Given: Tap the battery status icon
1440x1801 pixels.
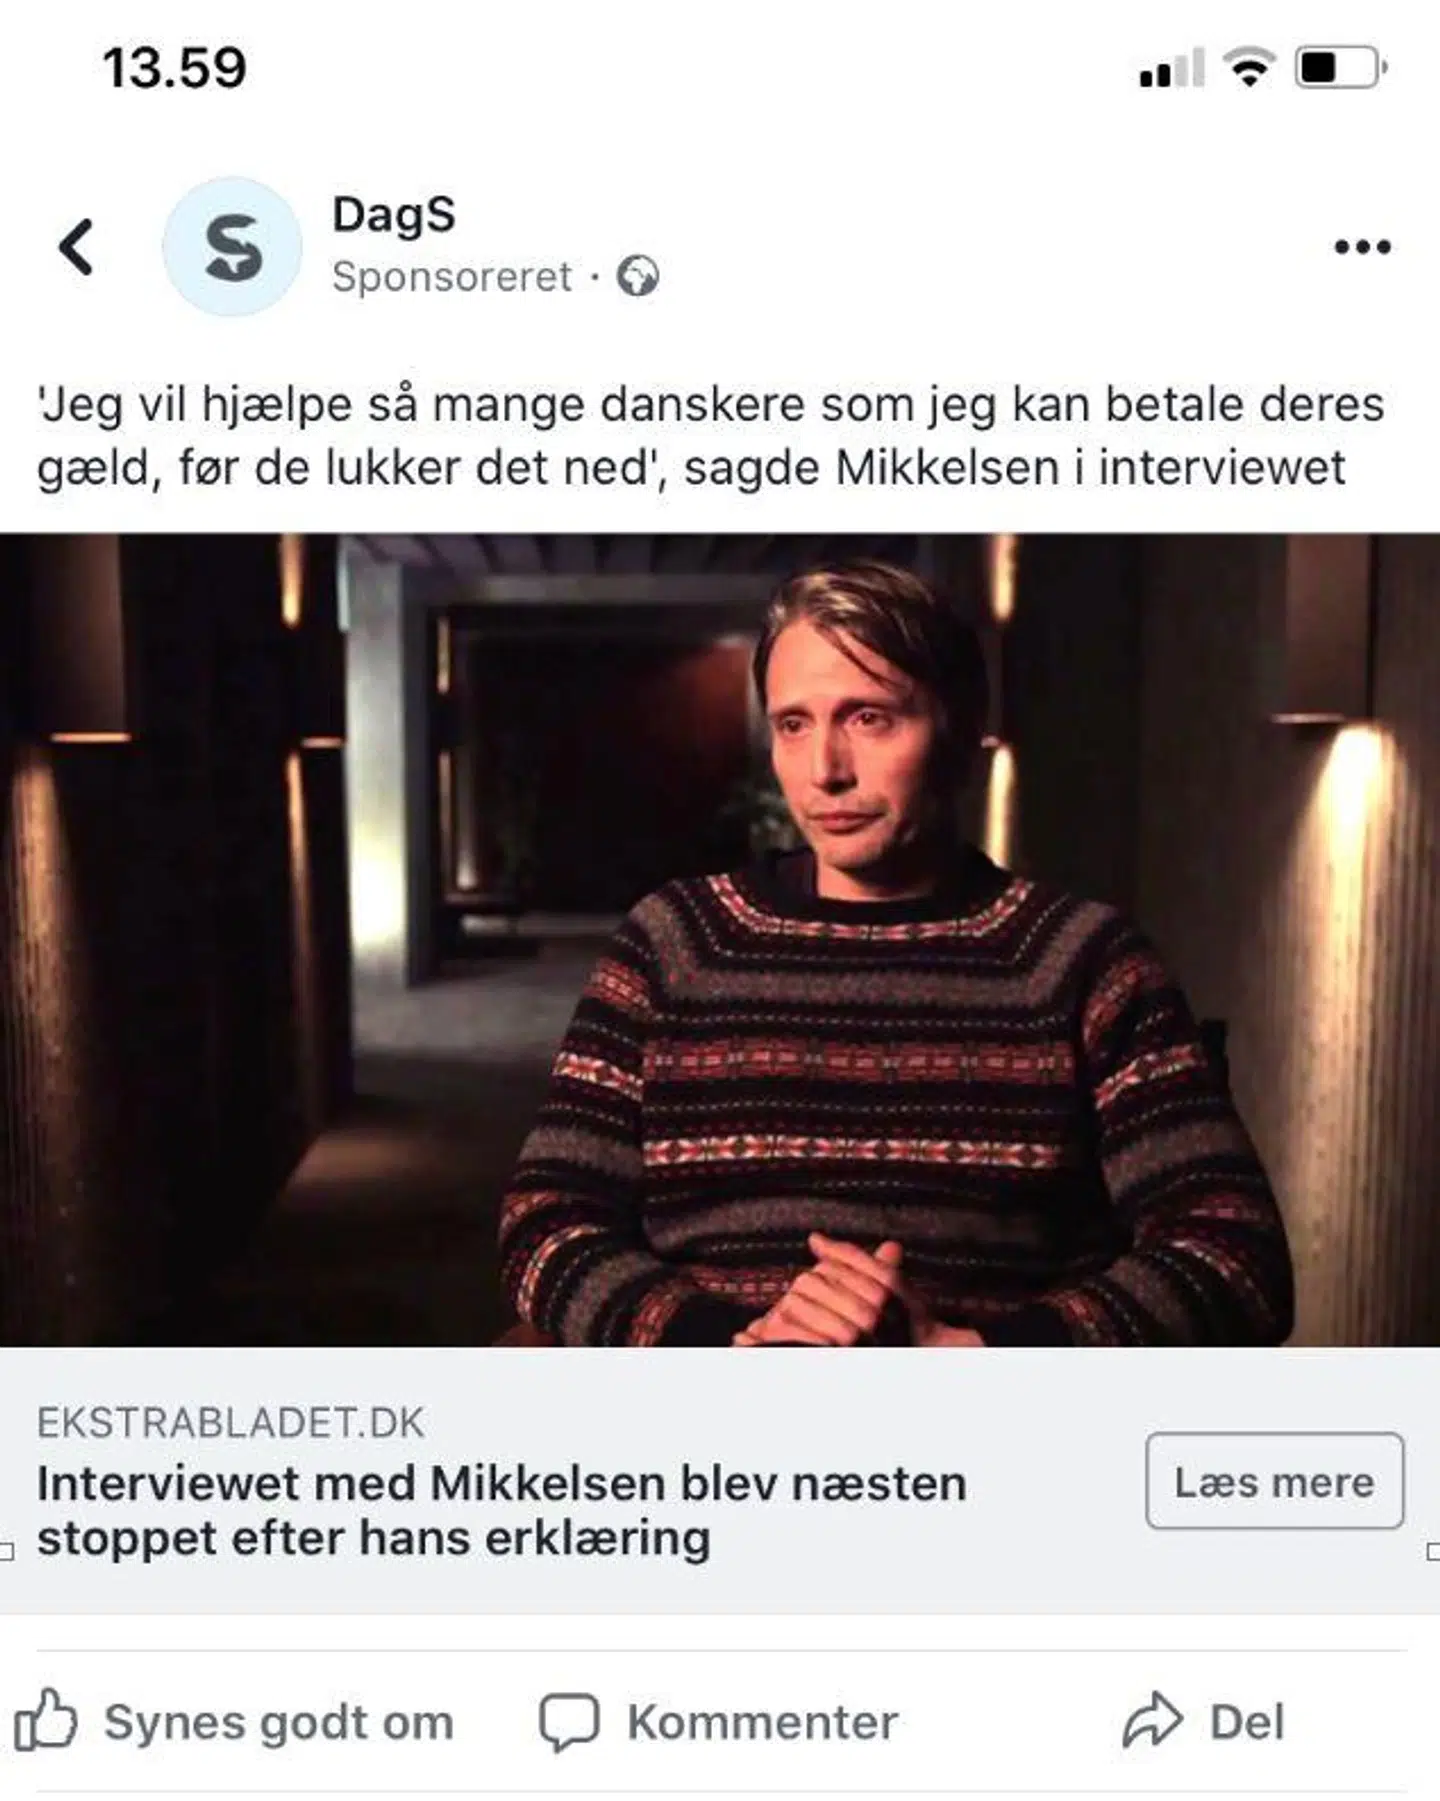Looking at the screenshot, I should pyautogui.click(x=1341, y=68).
